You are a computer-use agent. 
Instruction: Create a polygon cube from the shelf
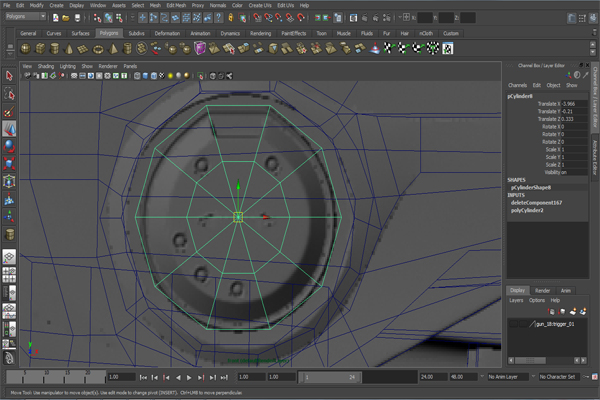(x=40, y=49)
